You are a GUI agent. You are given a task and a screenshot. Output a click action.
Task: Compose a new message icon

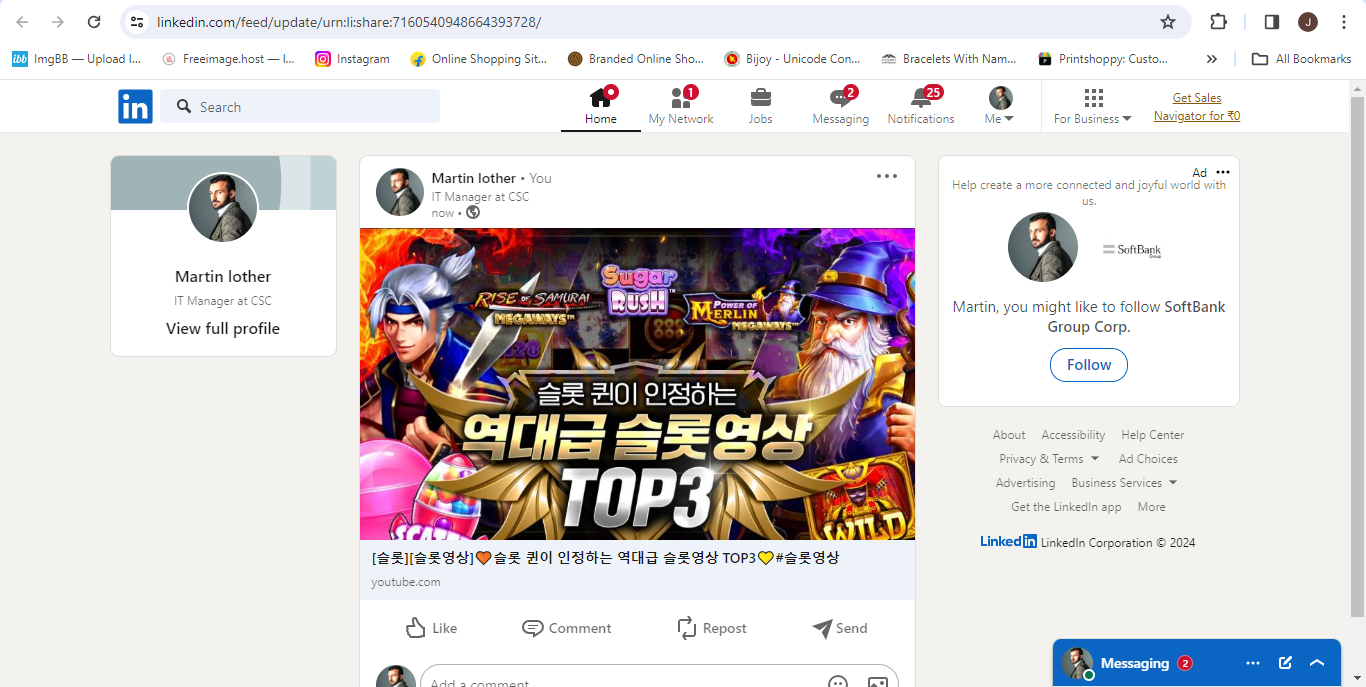[x=1285, y=663]
